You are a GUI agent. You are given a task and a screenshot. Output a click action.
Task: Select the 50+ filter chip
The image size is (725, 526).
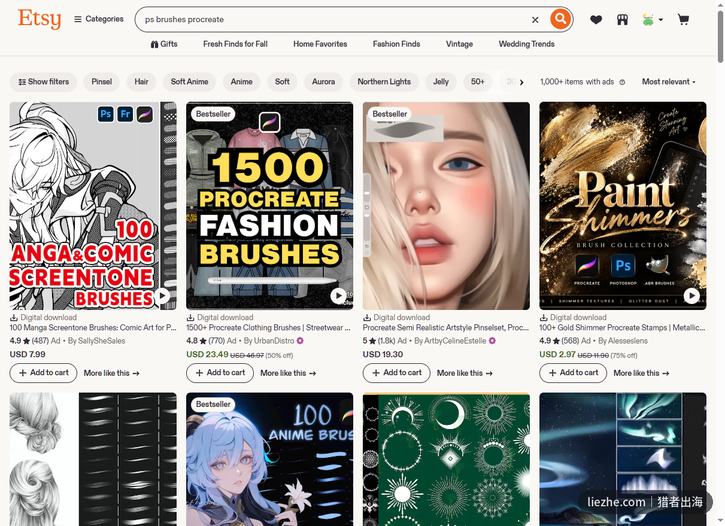(477, 82)
